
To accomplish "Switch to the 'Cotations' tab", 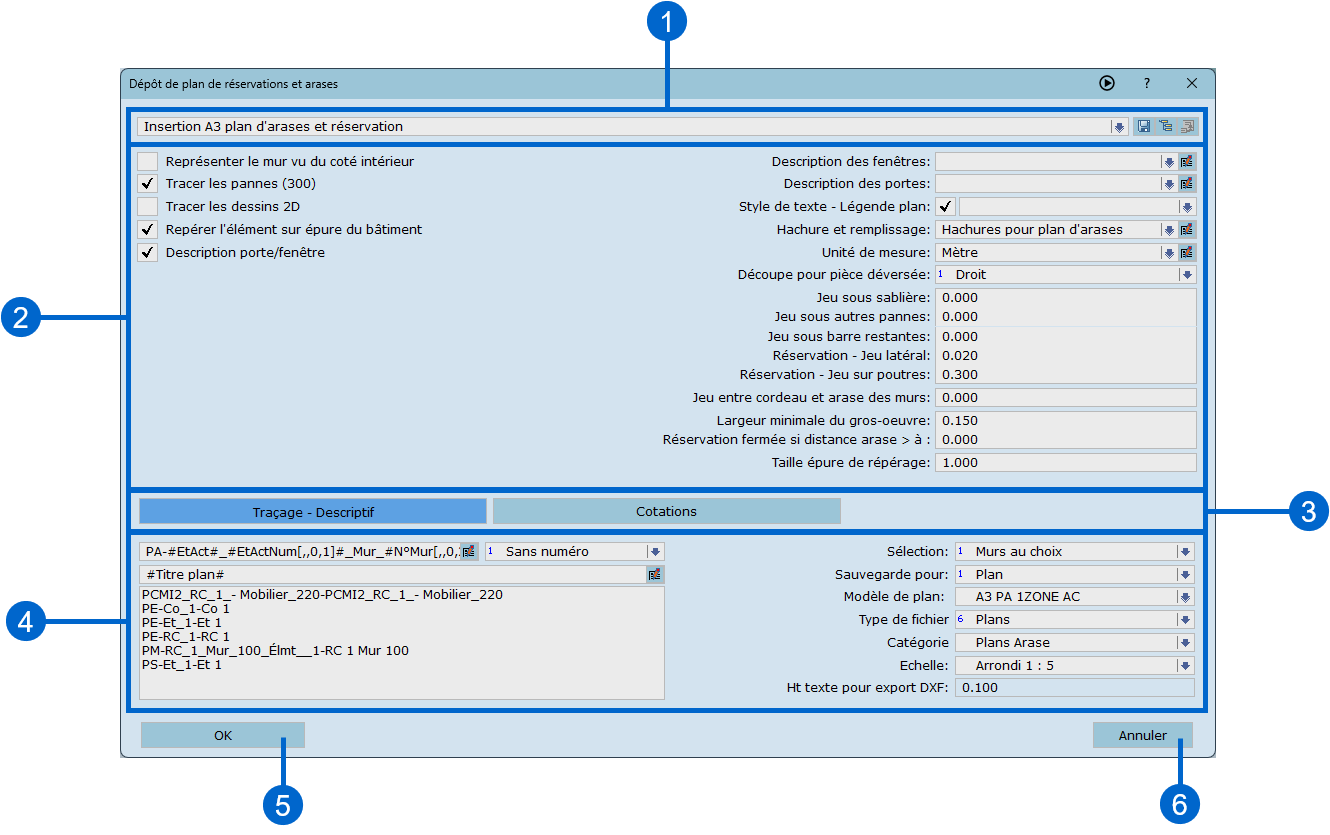I will (666, 512).
